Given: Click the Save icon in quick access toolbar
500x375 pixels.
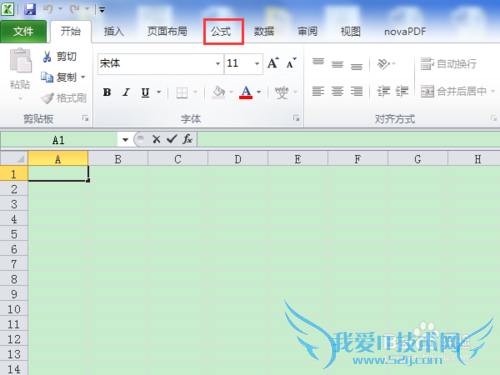Looking at the screenshot, I should click(x=30, y=9).
